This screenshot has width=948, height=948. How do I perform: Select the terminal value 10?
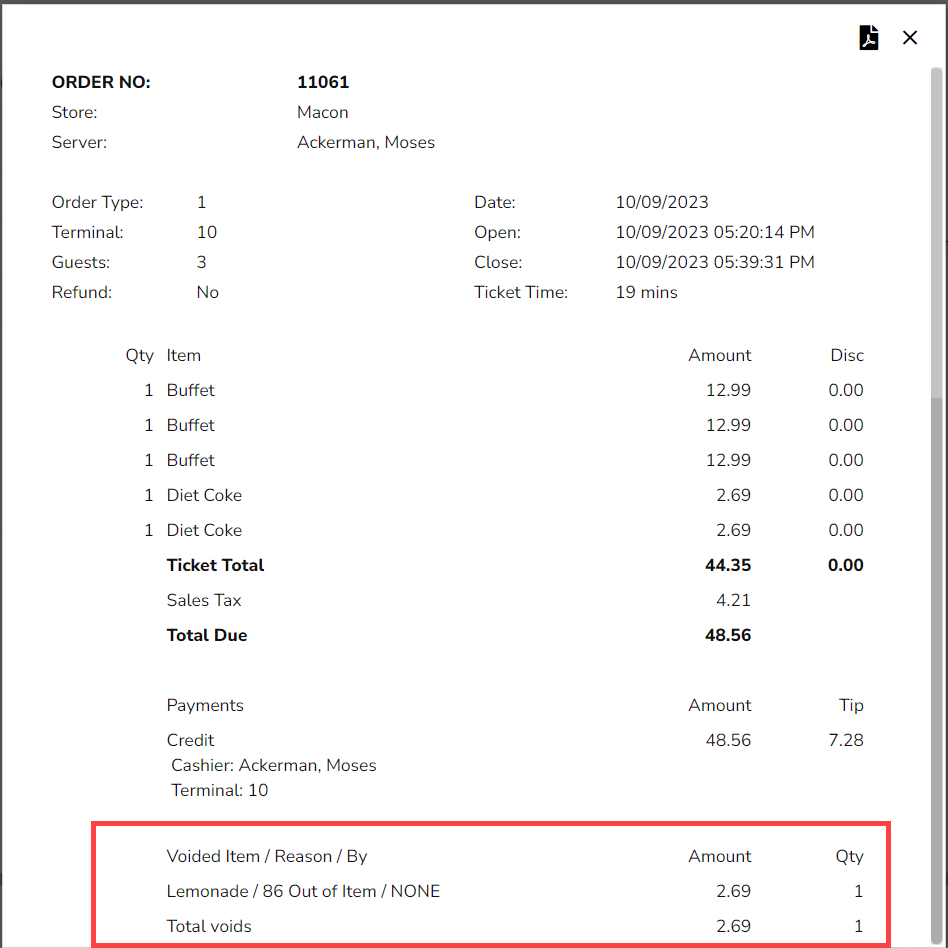tap(207, 232)
